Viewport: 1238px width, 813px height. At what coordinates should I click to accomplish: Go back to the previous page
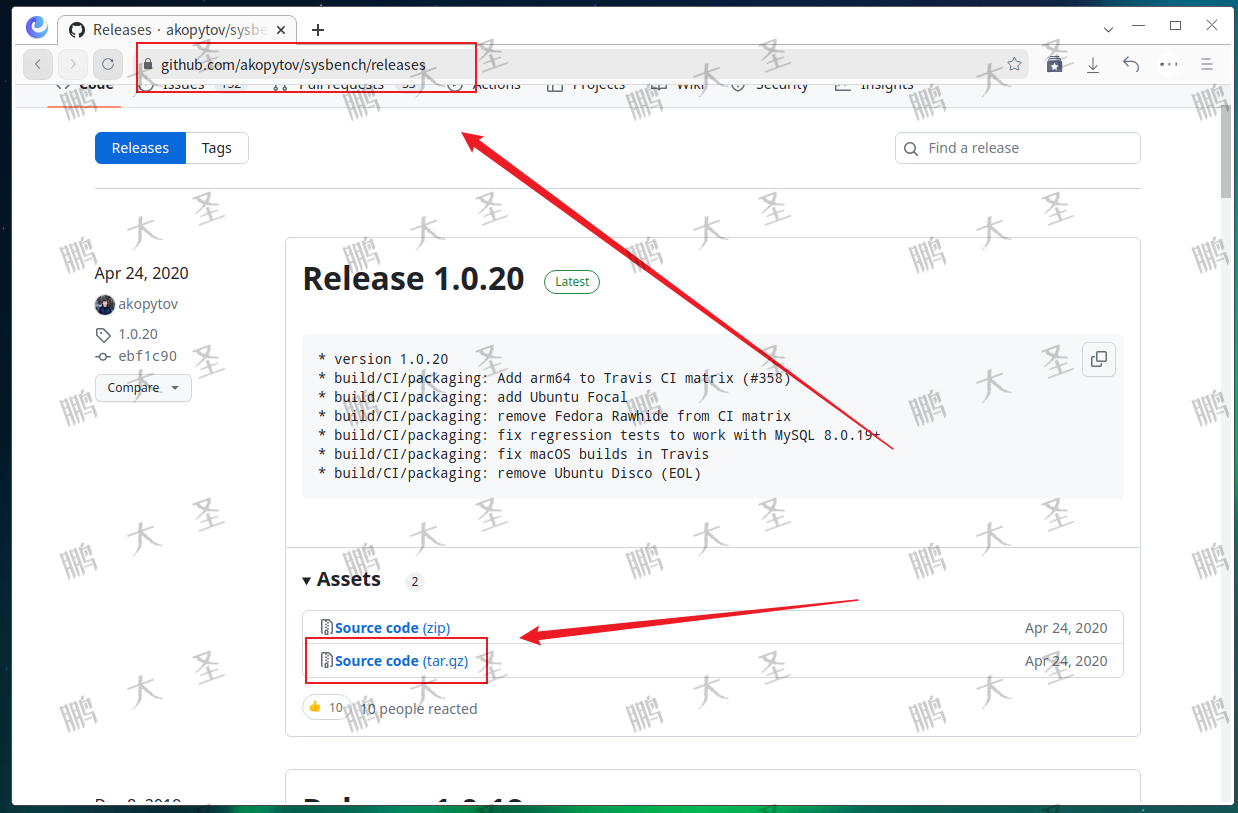37,65
